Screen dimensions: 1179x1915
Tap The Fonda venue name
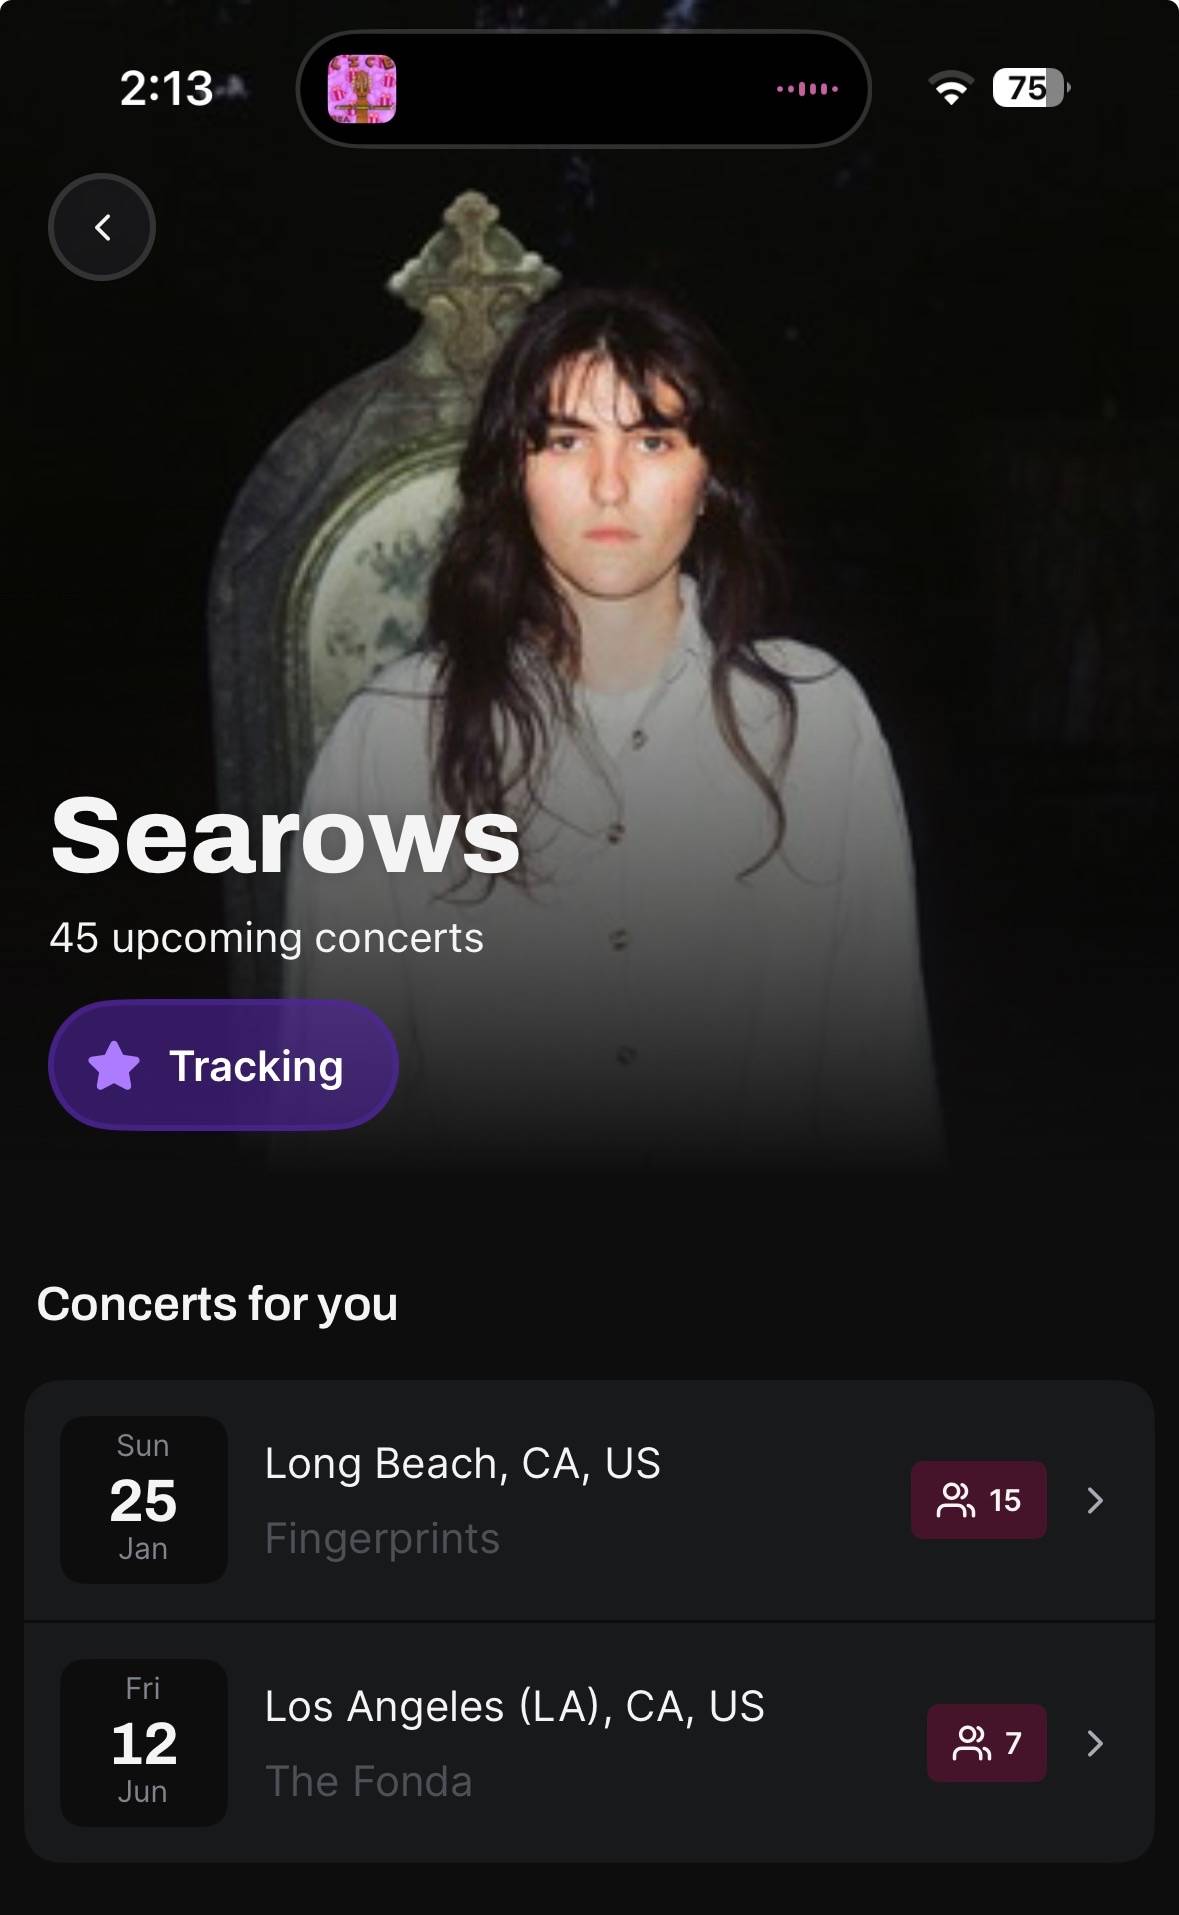coord(368,1781)
